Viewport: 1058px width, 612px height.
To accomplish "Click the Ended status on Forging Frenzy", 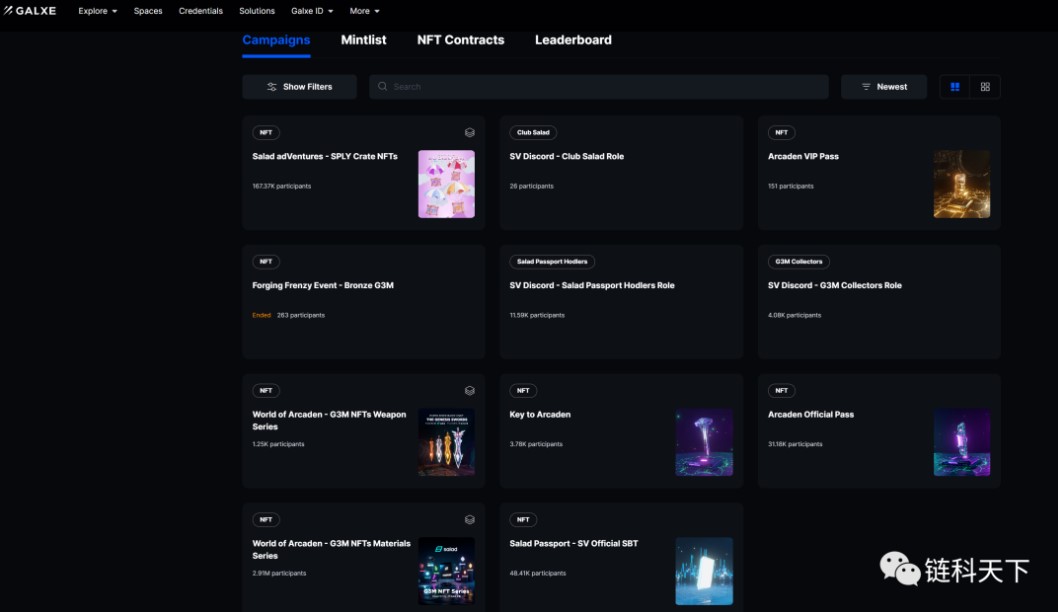I will coord(261,315).
